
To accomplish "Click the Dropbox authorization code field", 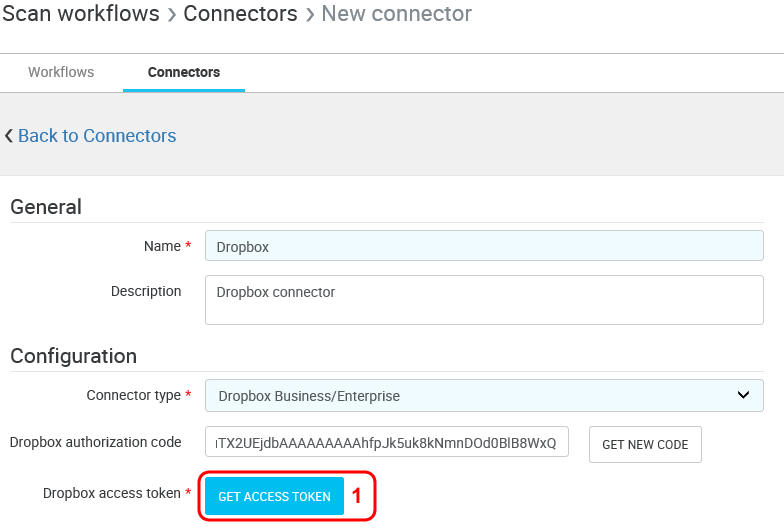I will [386, 442].
